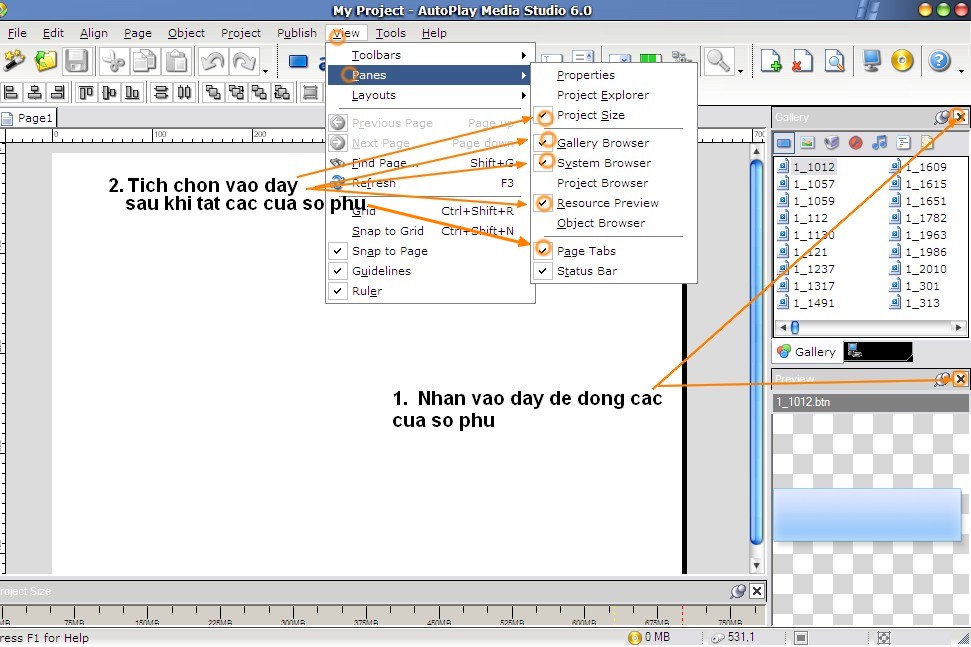The height and width of the screenshot is (647, 971).
Task: Open the Gallery tab at pane bottom
Action: pos(806,352)
